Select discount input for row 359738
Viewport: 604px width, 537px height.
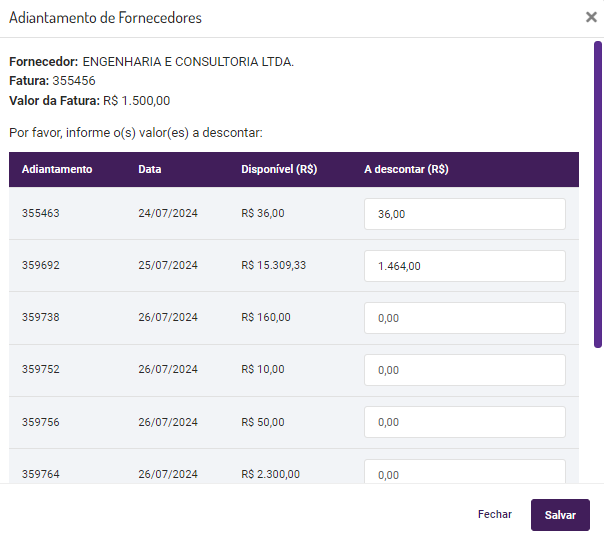pyautogui.click(x=465, y=318)
